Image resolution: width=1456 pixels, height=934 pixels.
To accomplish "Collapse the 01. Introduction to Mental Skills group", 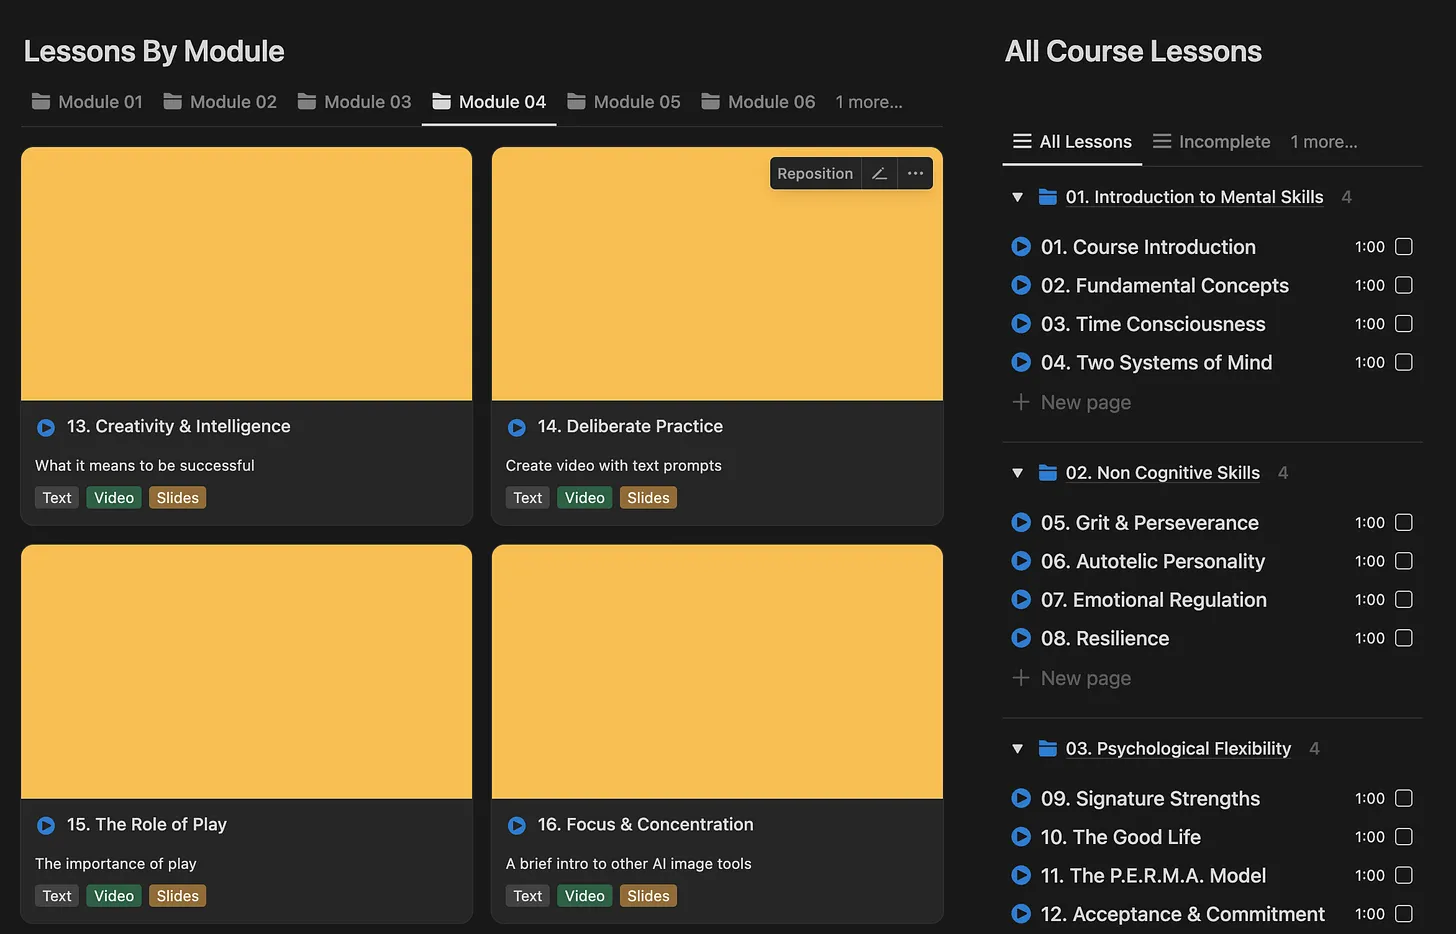I will click(x=1017, y=197).
